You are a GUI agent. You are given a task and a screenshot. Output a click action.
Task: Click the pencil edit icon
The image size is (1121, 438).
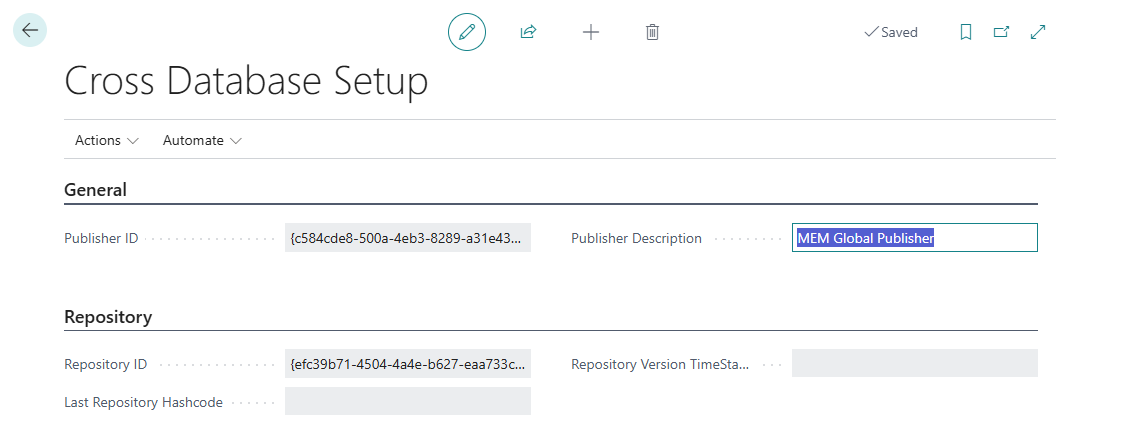coord(467,32)
